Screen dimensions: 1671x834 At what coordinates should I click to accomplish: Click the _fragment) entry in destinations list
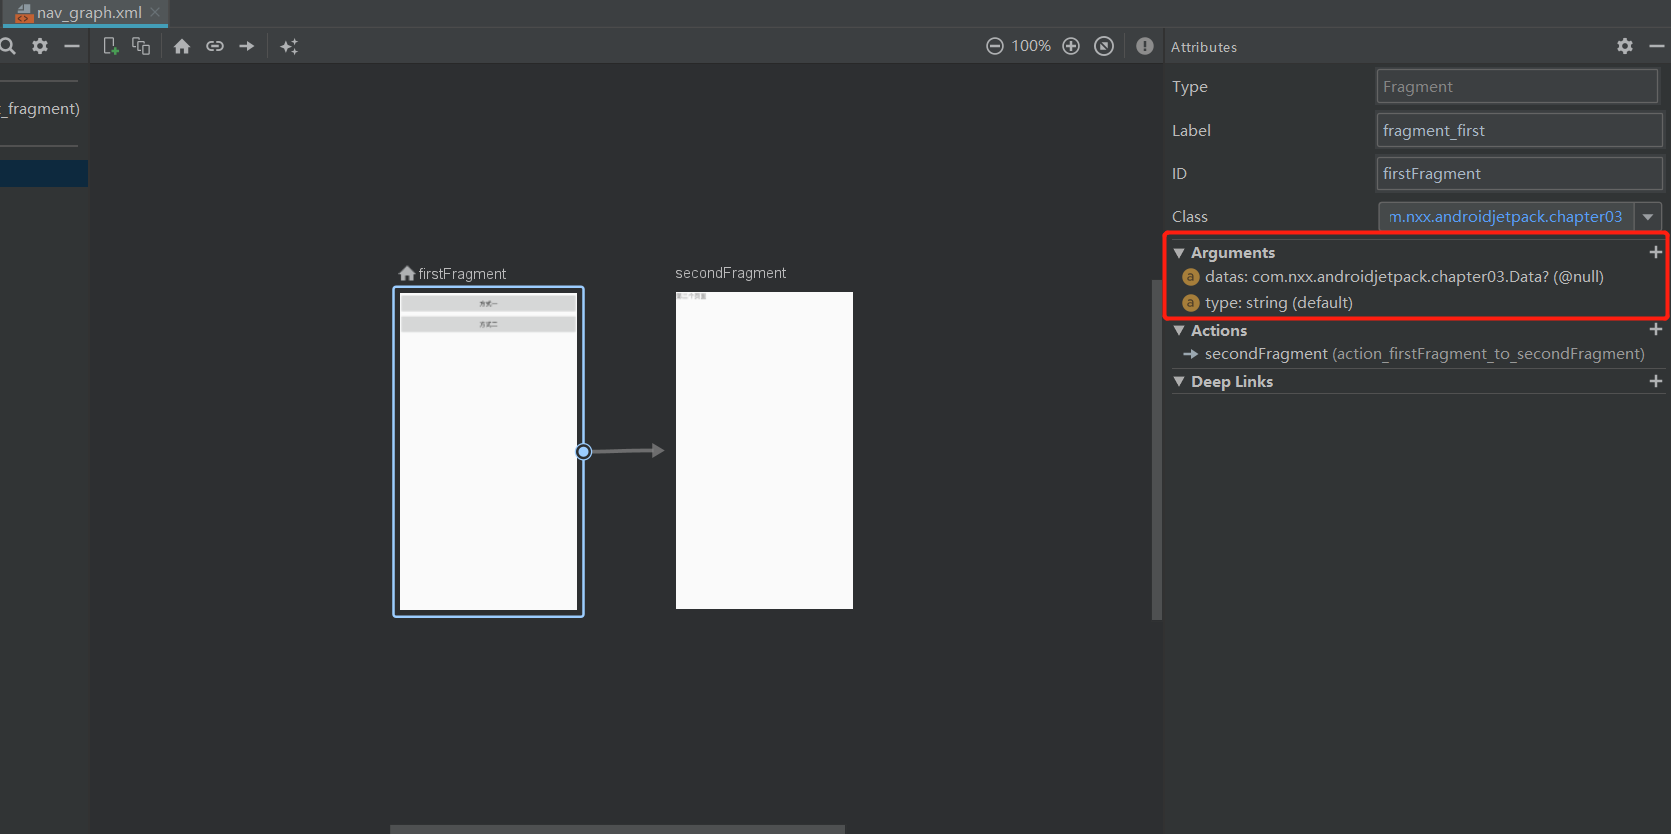click(40, 108)
